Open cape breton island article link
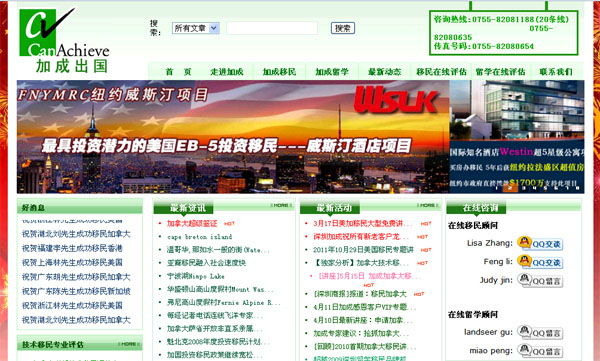This screenshot has height=361, width=600. pos(199,237)
